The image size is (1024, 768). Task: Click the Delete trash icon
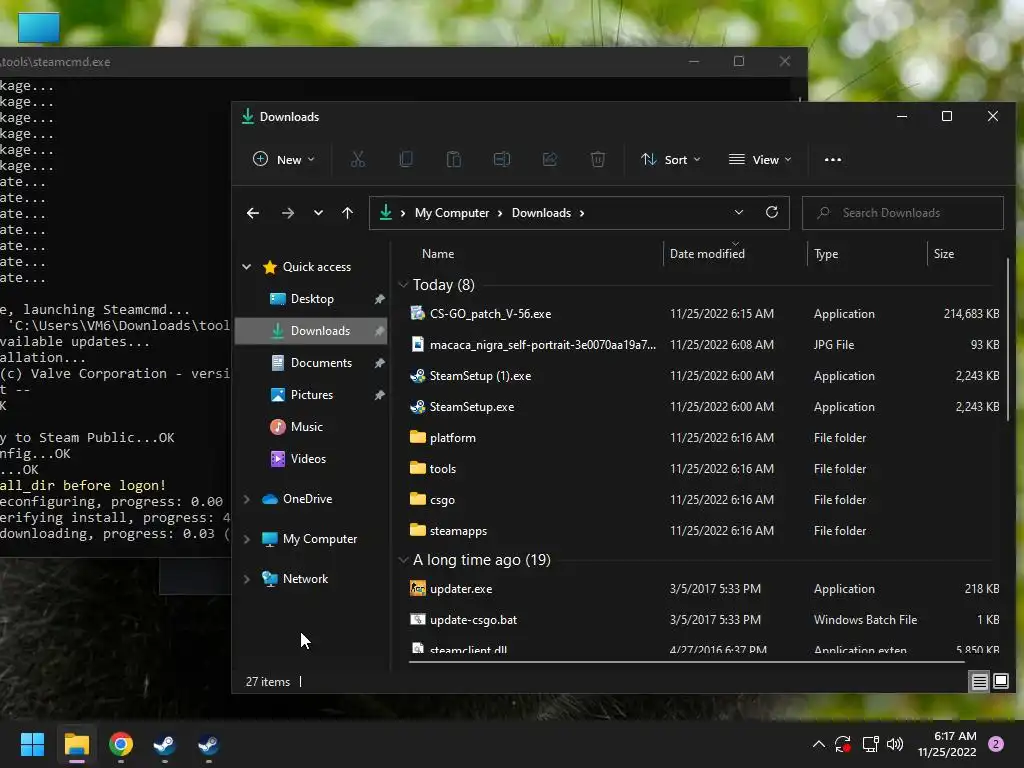(x=598, y=159)
